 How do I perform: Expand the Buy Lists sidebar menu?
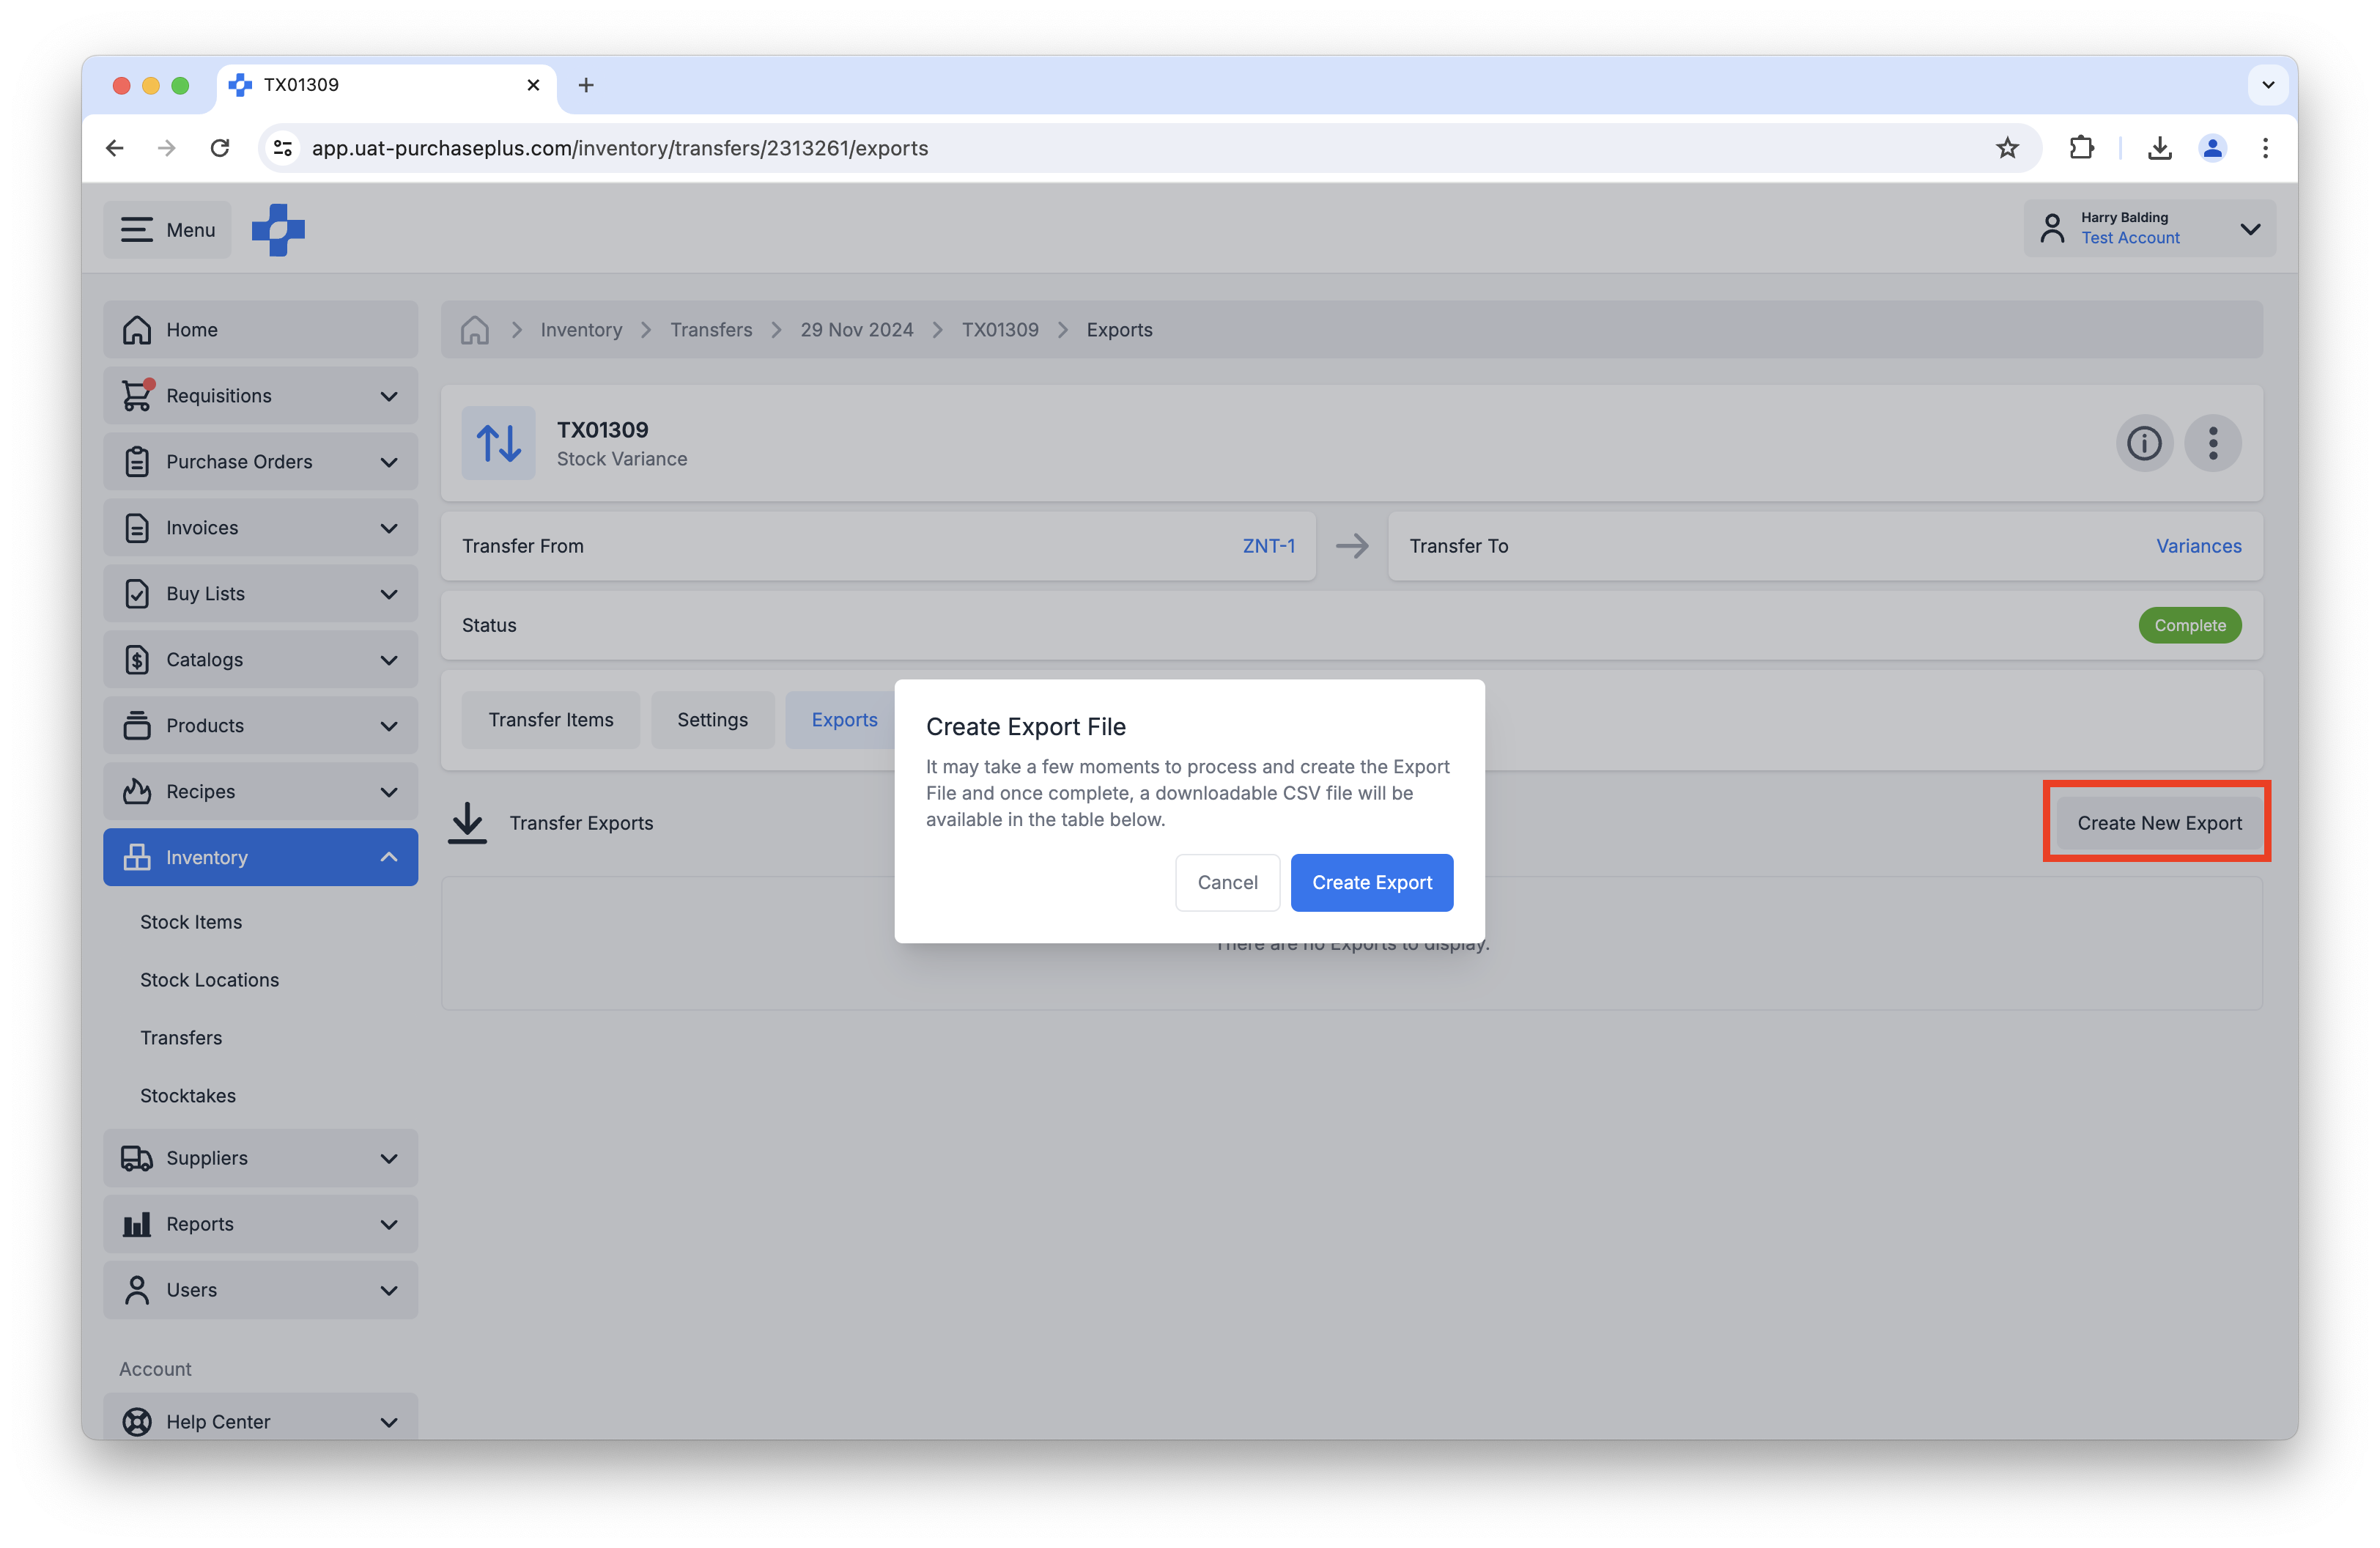[x=260, y=593]
